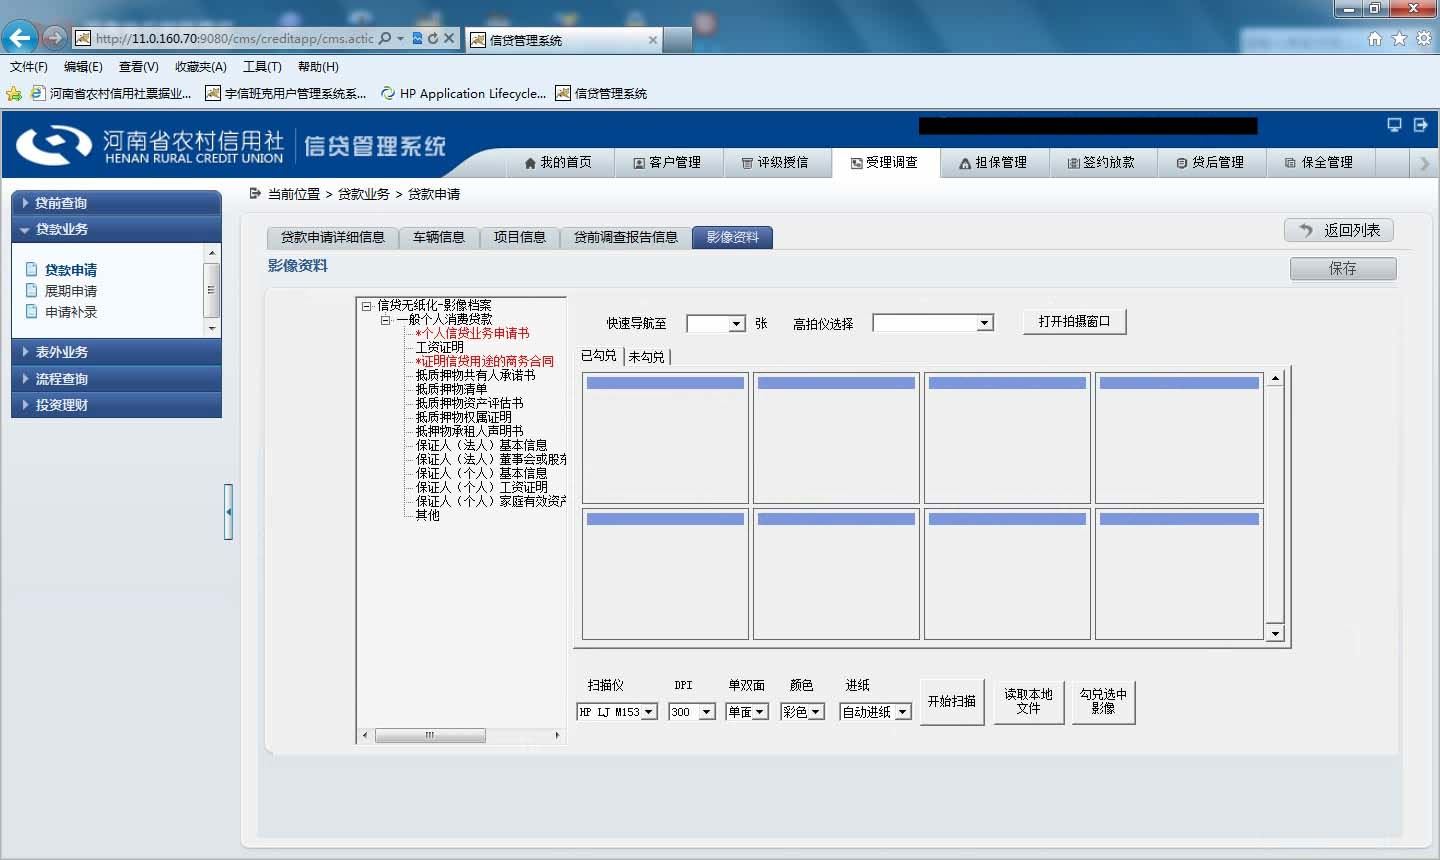The height and width of the screenshot is (860, 1440).
Task: Open 快速导航至 dropdown
Action: (x=716, y=324)
